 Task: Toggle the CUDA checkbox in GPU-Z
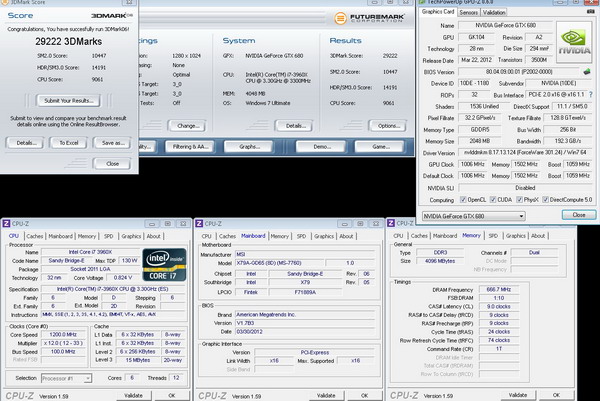[x=493, y=199]
